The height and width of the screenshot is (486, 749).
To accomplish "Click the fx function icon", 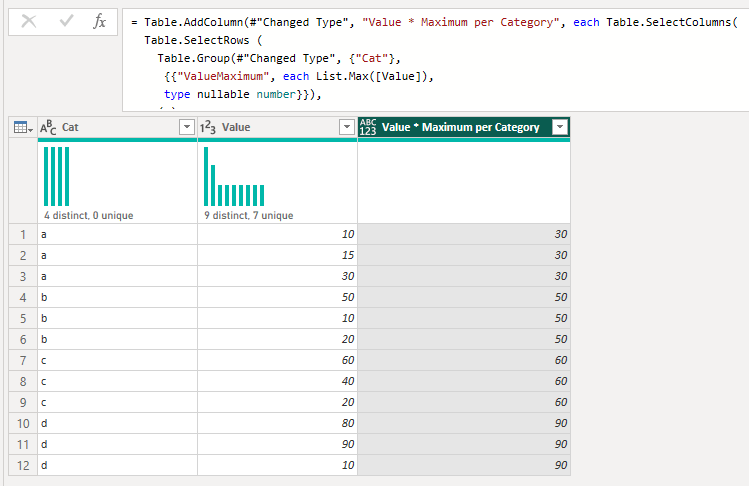I will (99, 21).
